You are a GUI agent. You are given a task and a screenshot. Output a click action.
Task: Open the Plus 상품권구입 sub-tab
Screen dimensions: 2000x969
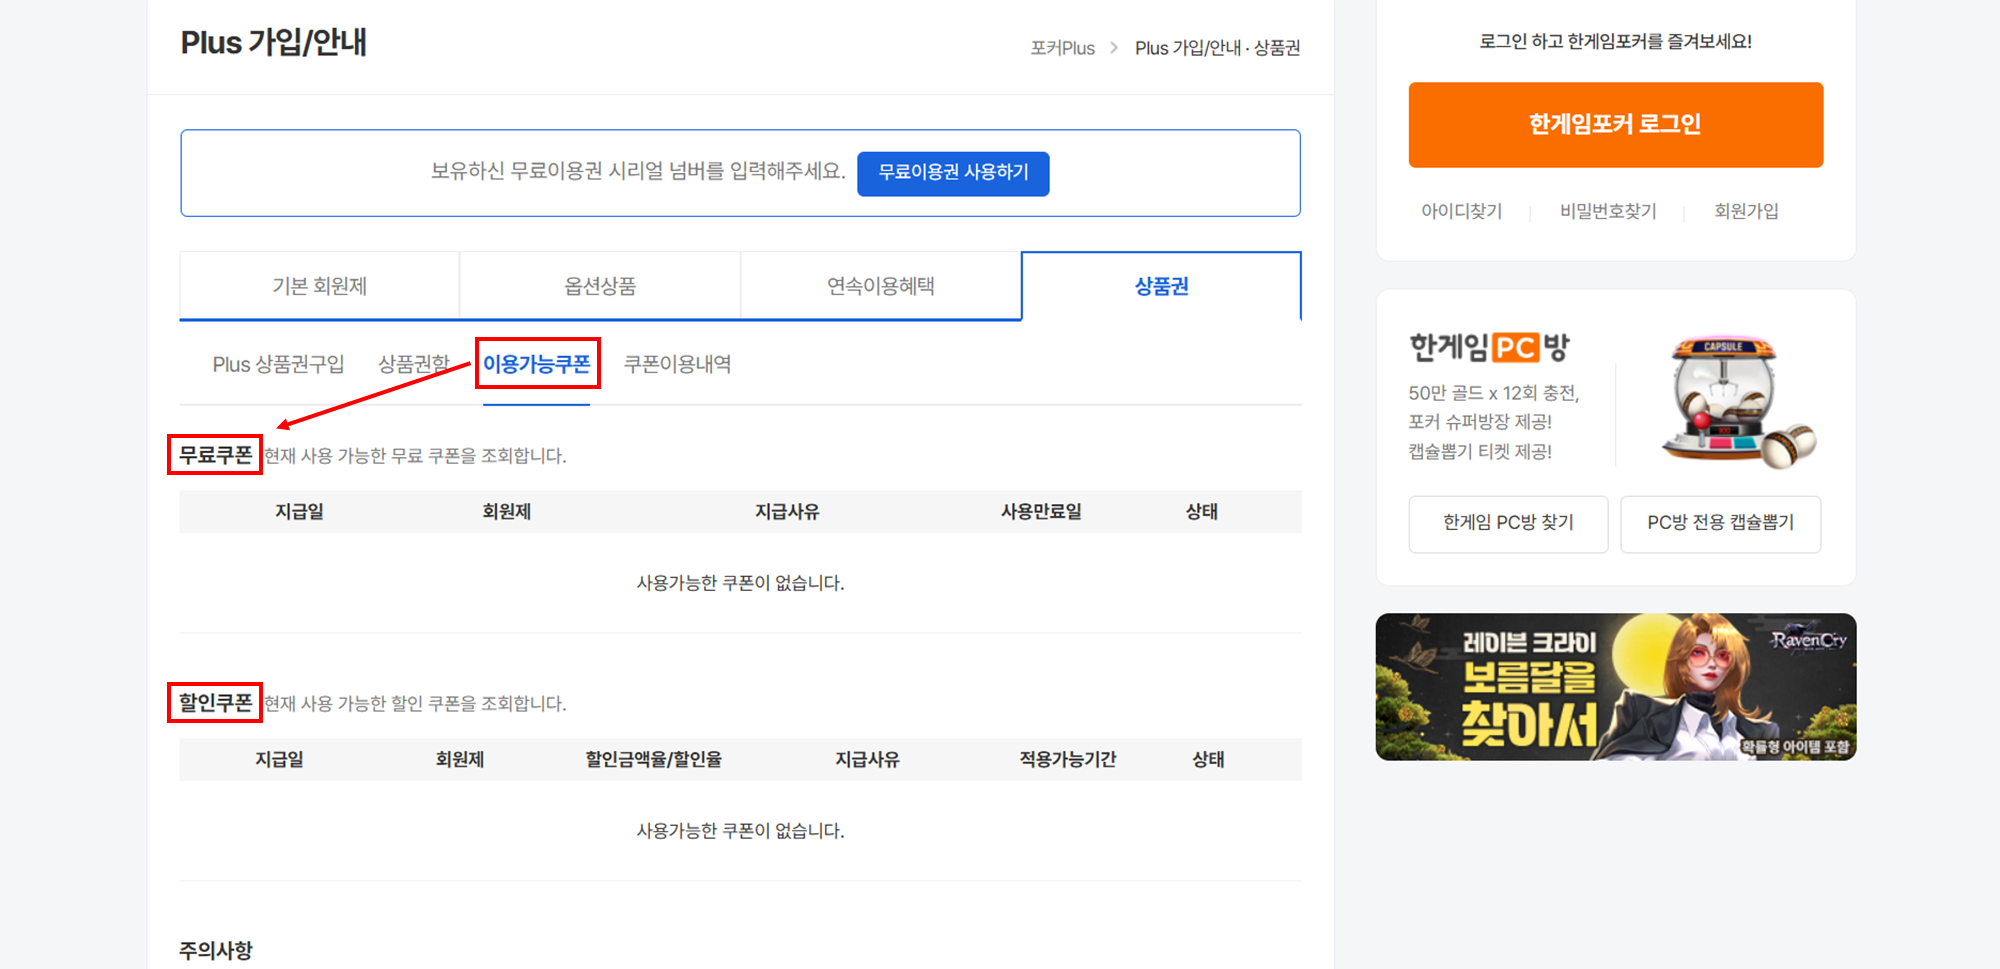tap(277, 363)
